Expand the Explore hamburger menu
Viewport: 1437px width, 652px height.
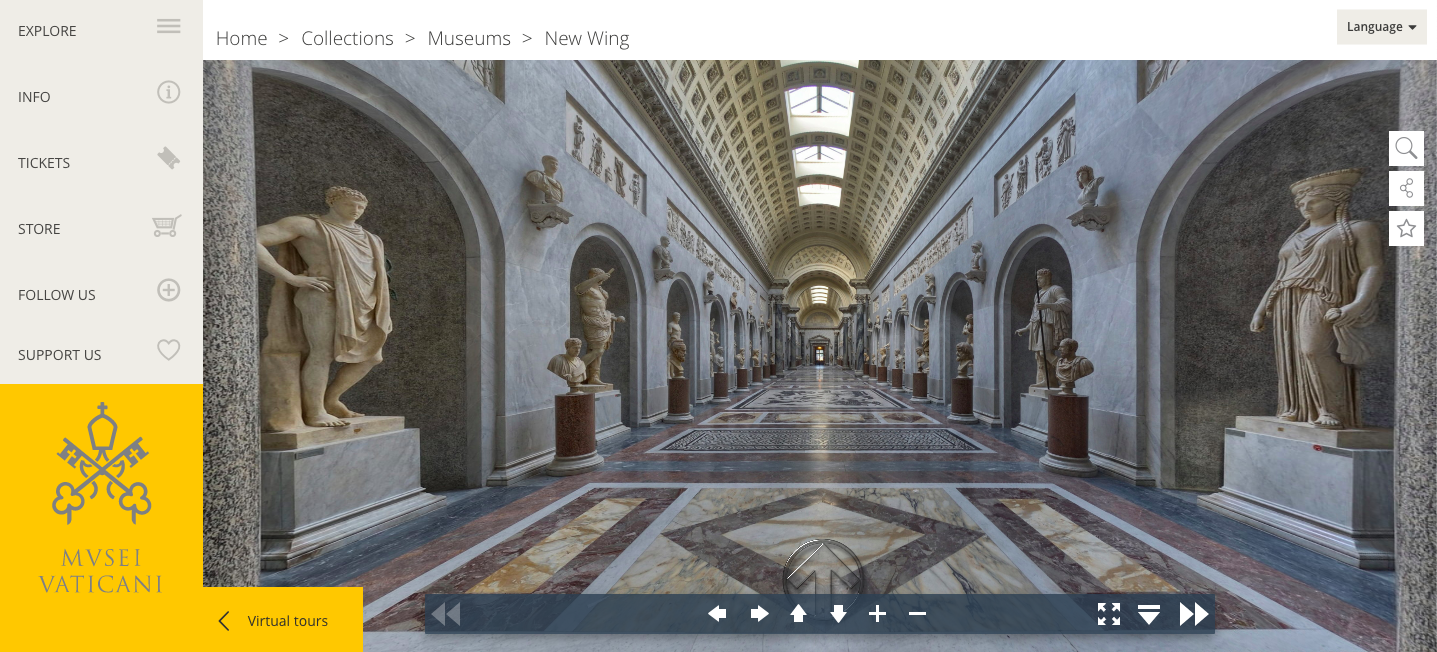coord(168,27)
